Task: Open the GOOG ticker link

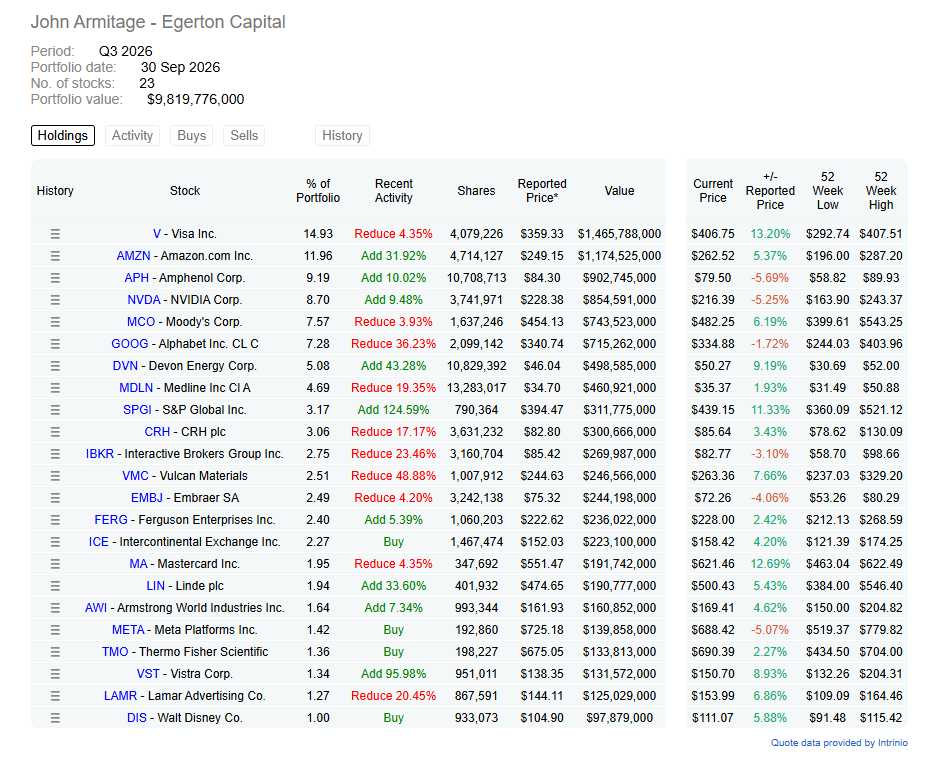Action: 130,344
